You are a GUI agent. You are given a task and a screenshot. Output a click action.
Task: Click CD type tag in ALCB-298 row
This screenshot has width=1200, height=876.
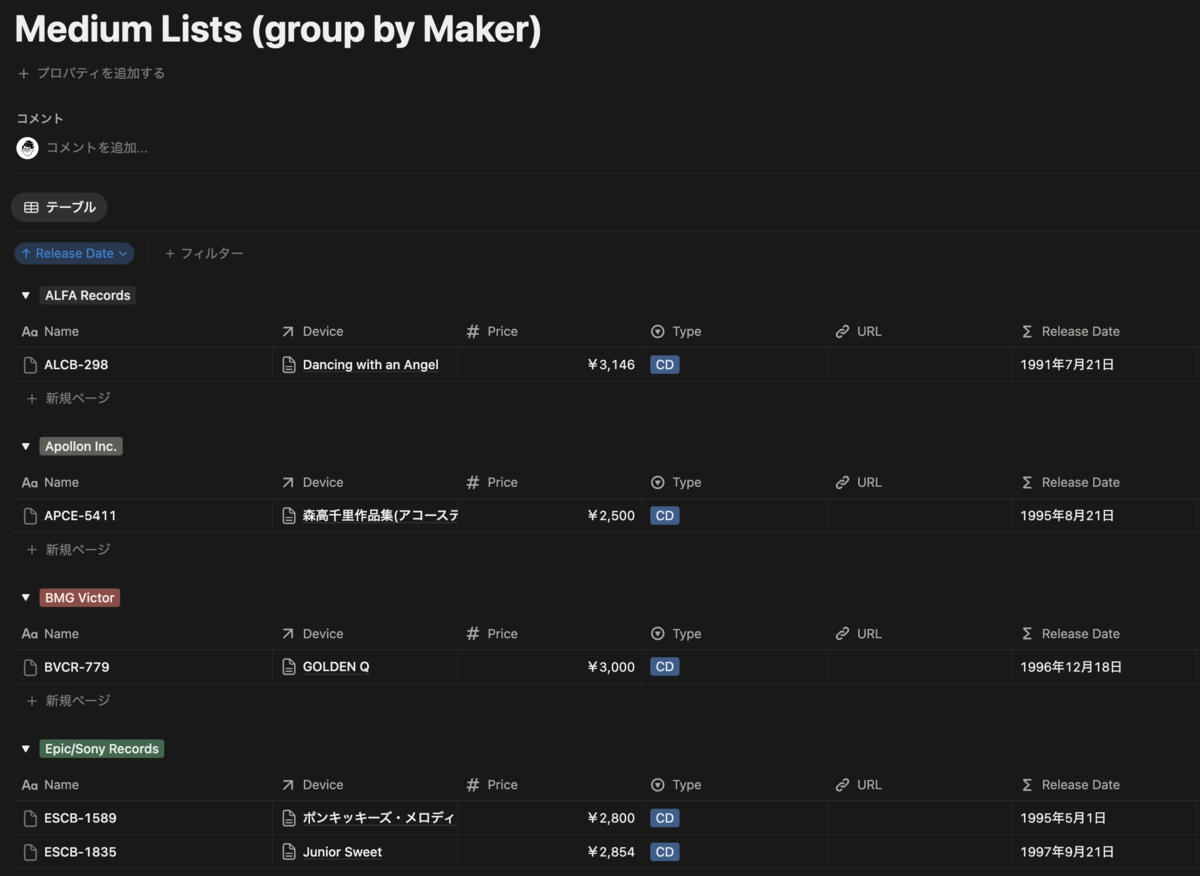pyautogui.click(x=665, y=365)
